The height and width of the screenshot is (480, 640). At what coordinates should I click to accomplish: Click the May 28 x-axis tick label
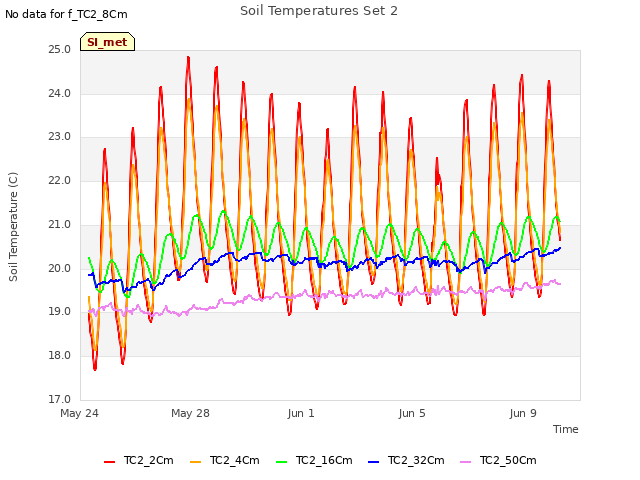tap(190, 413)
